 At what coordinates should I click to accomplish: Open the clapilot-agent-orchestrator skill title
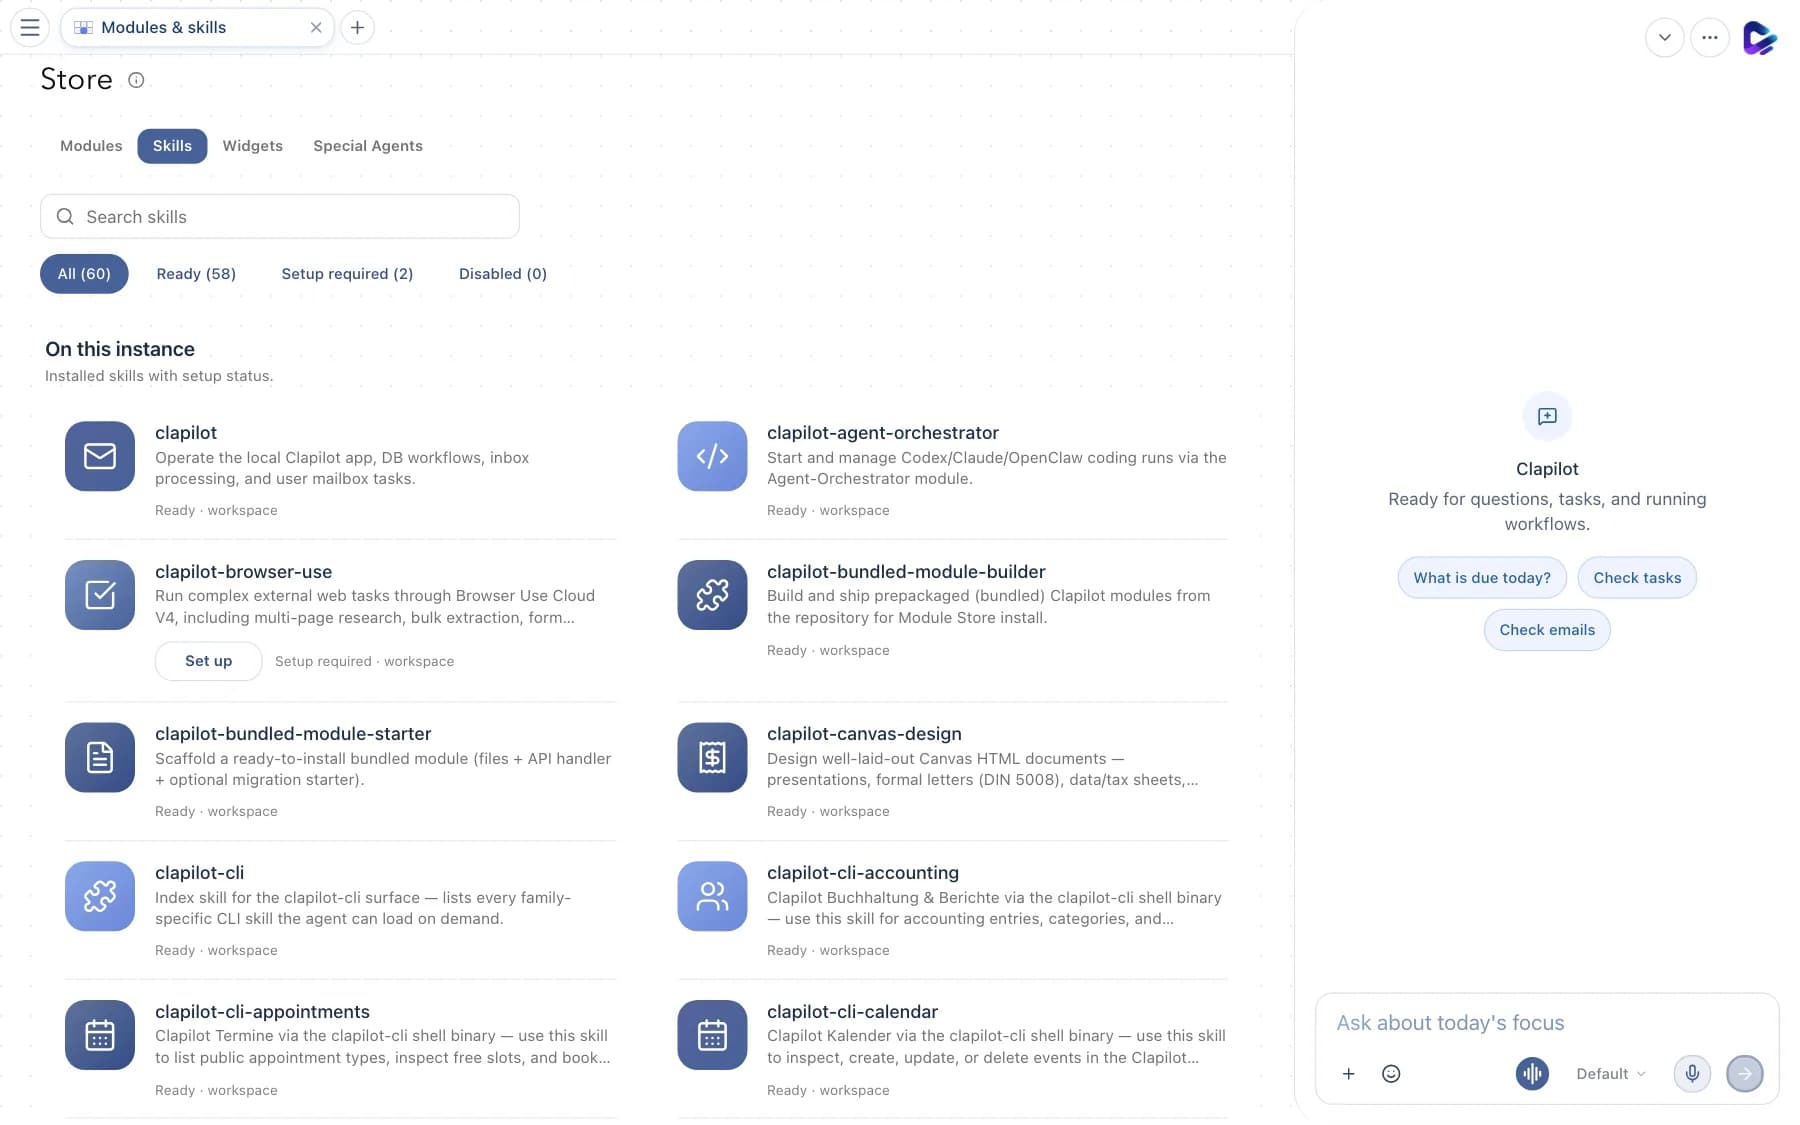883,433
